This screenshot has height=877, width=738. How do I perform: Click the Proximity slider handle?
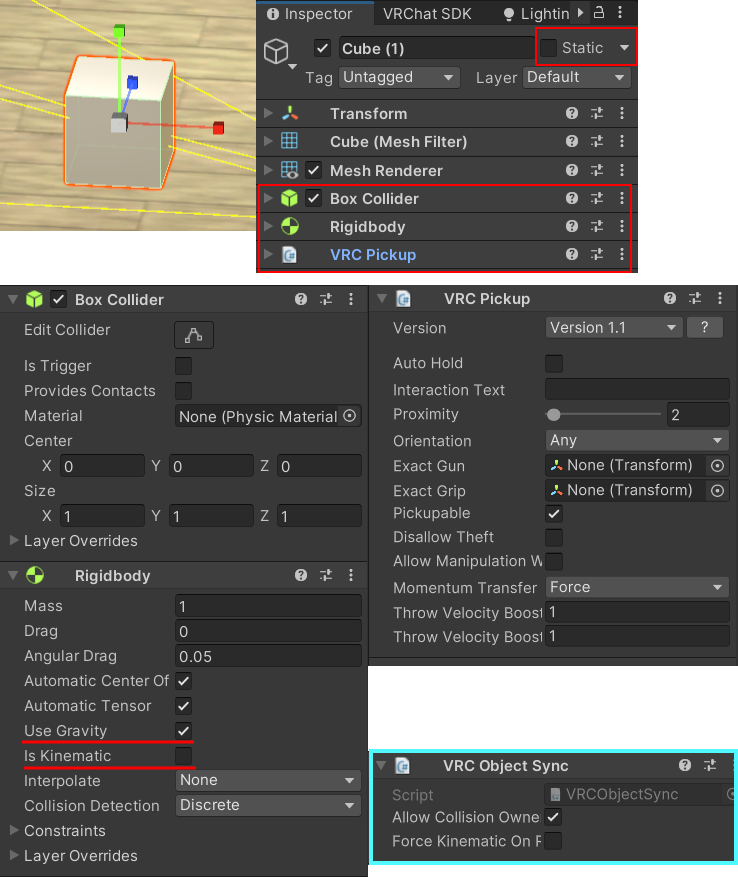click(554, 414)
